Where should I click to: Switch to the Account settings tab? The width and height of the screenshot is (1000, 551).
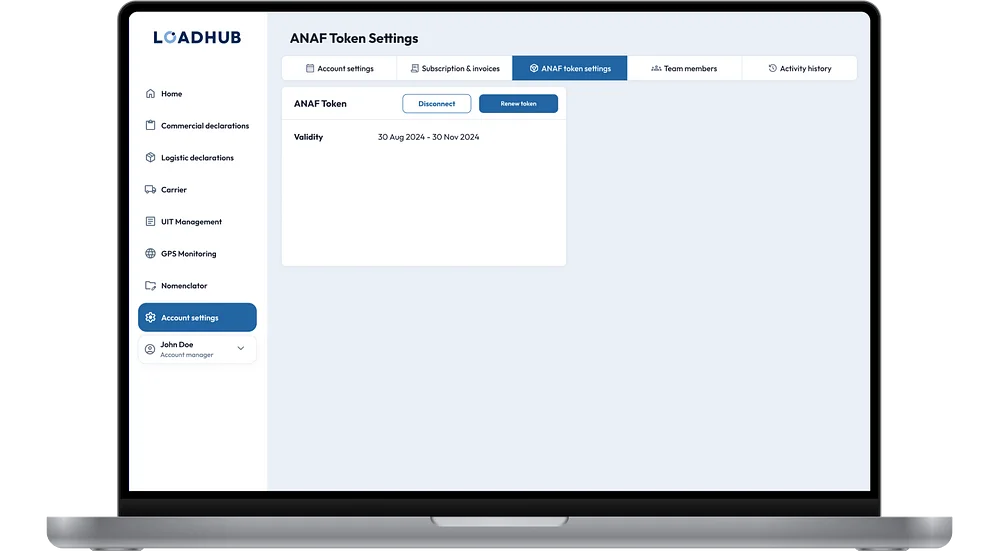tap(339, 68)
